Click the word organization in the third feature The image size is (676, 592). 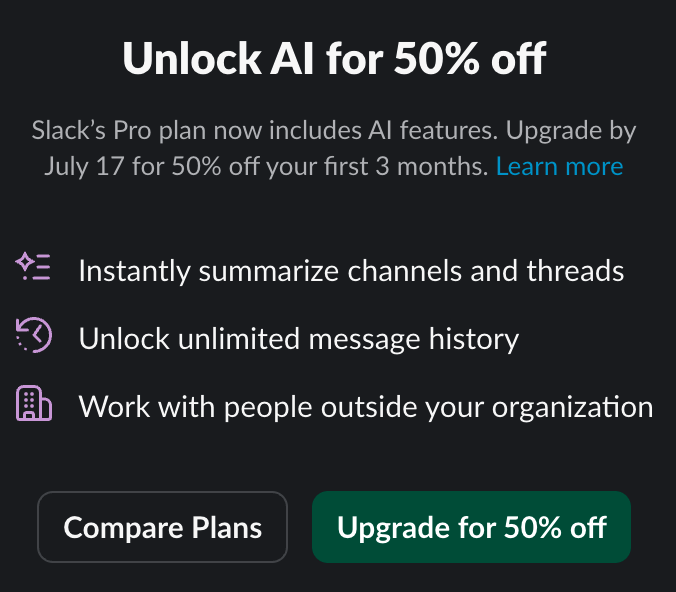pyautogui.click(x=573, y=407)
